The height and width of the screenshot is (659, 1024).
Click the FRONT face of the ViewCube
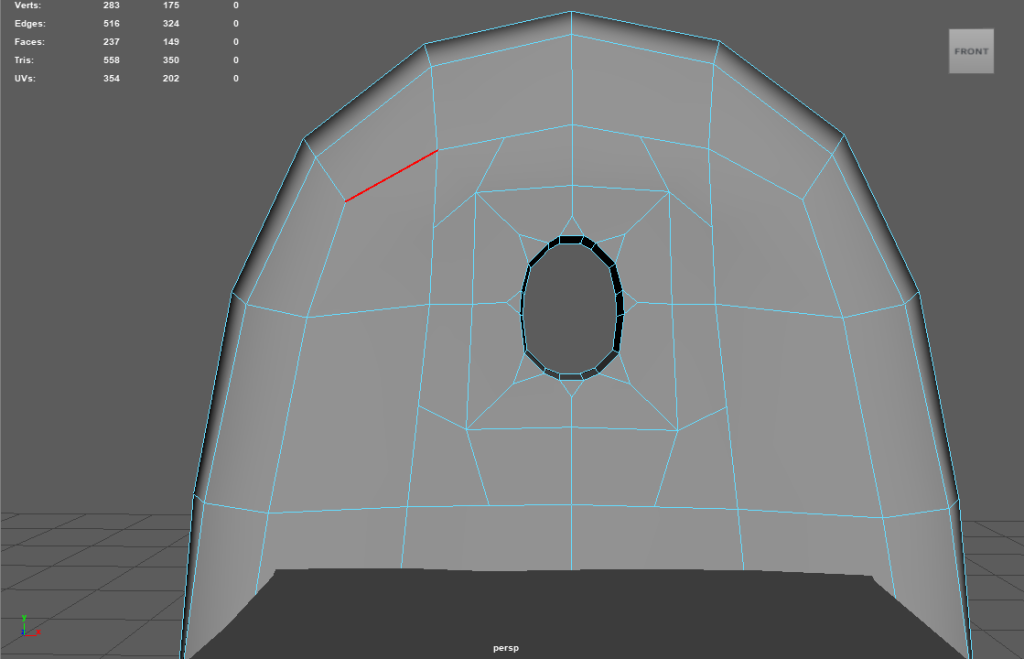971,51
